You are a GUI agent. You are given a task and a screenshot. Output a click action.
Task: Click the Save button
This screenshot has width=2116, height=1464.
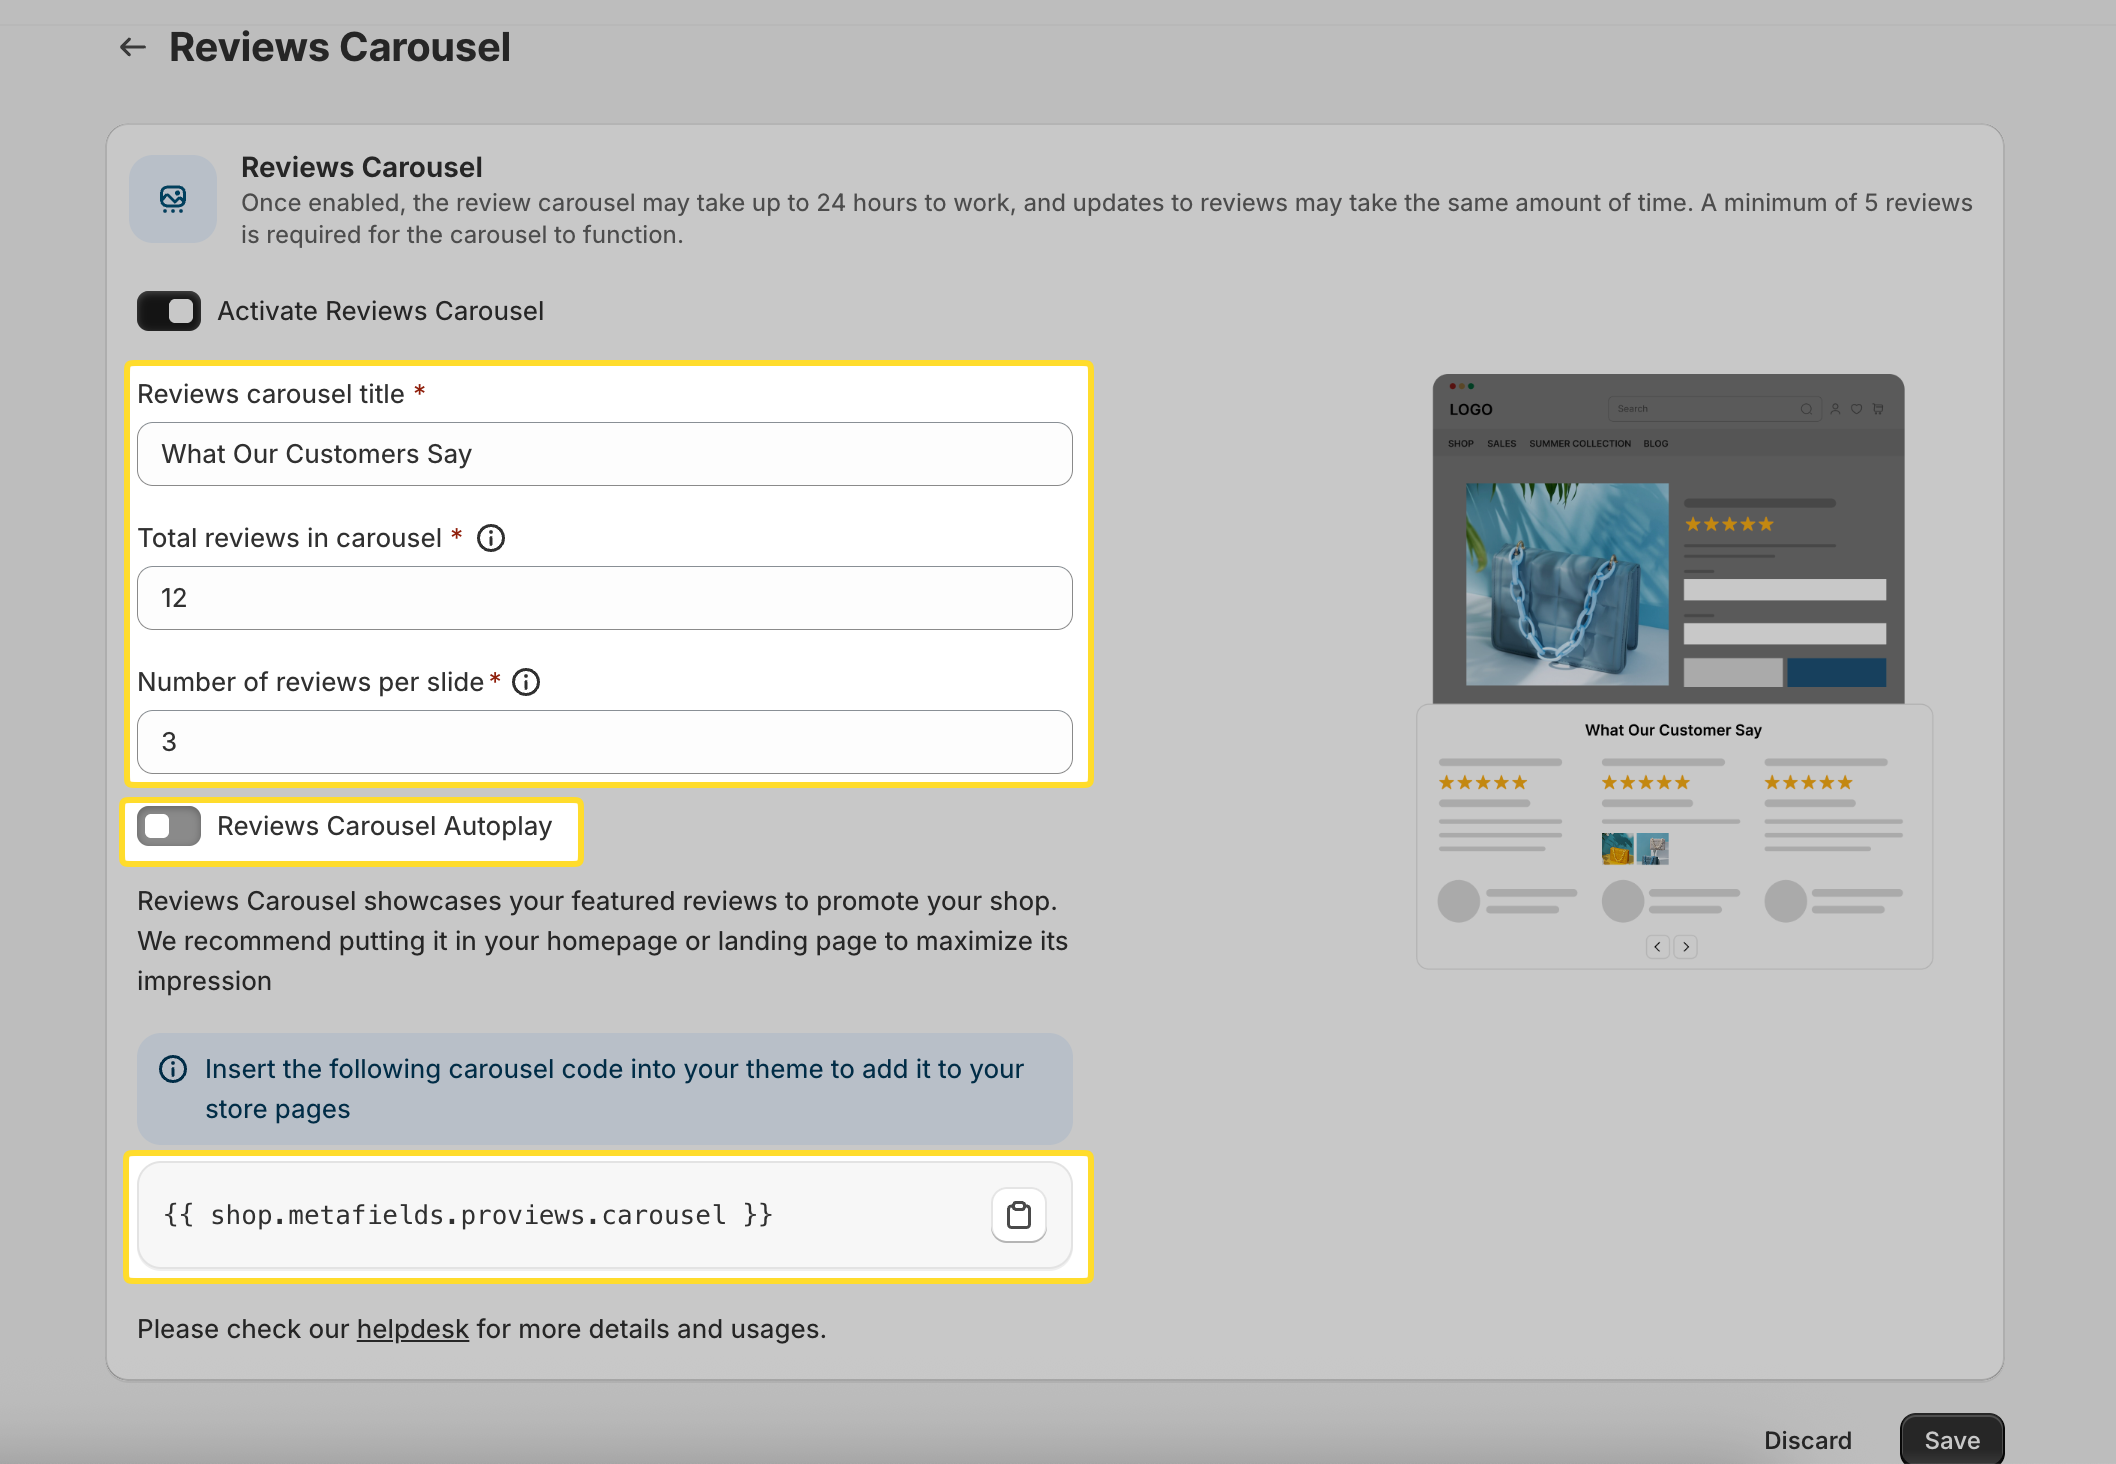(x=1951, y=1440)
